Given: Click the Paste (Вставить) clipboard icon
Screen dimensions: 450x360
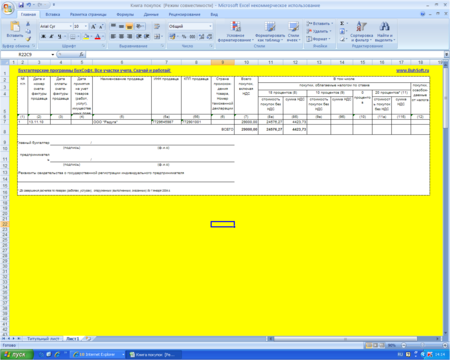Looking at the screenshot, I should point(15,27).
